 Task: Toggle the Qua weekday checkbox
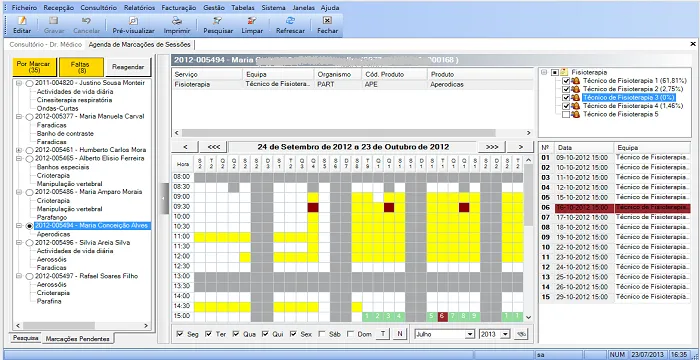tap(236, 334)
